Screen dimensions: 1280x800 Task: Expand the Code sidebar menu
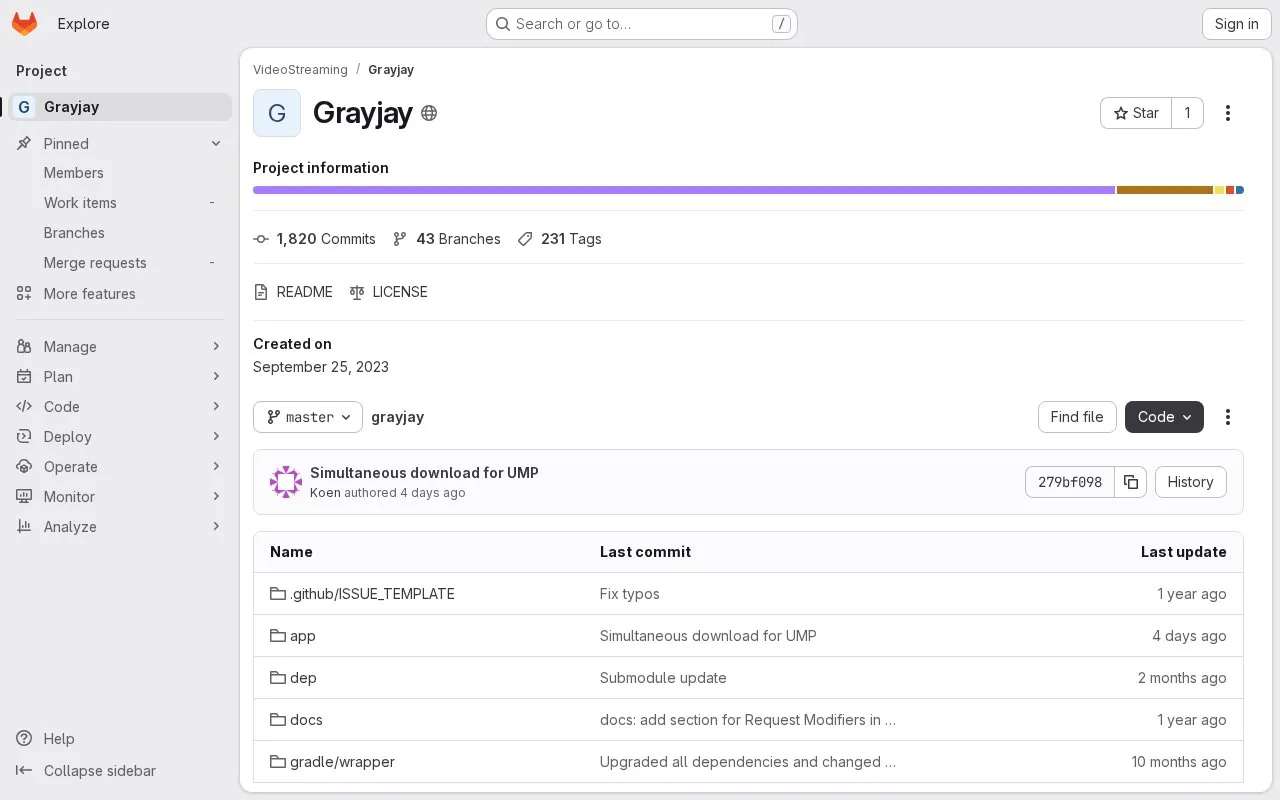pos(120,407)
